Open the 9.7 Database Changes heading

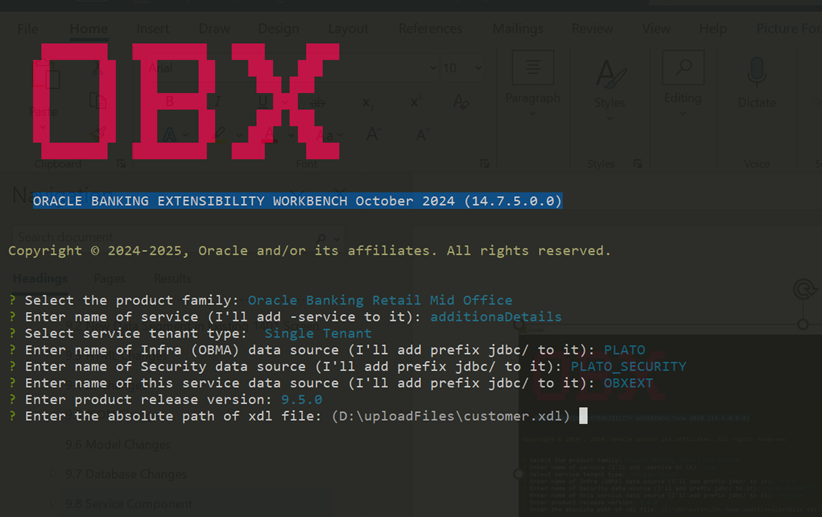coord(126,475)
